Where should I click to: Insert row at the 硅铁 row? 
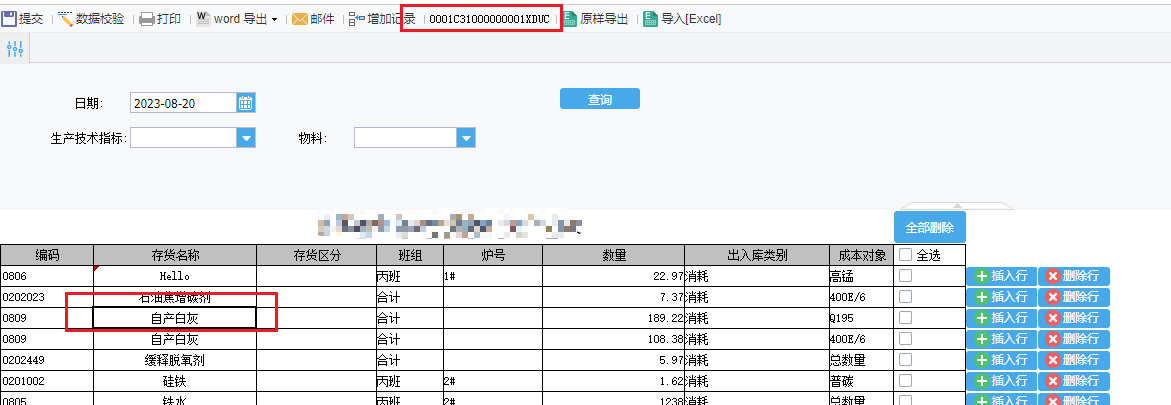tap(1001, 381)
